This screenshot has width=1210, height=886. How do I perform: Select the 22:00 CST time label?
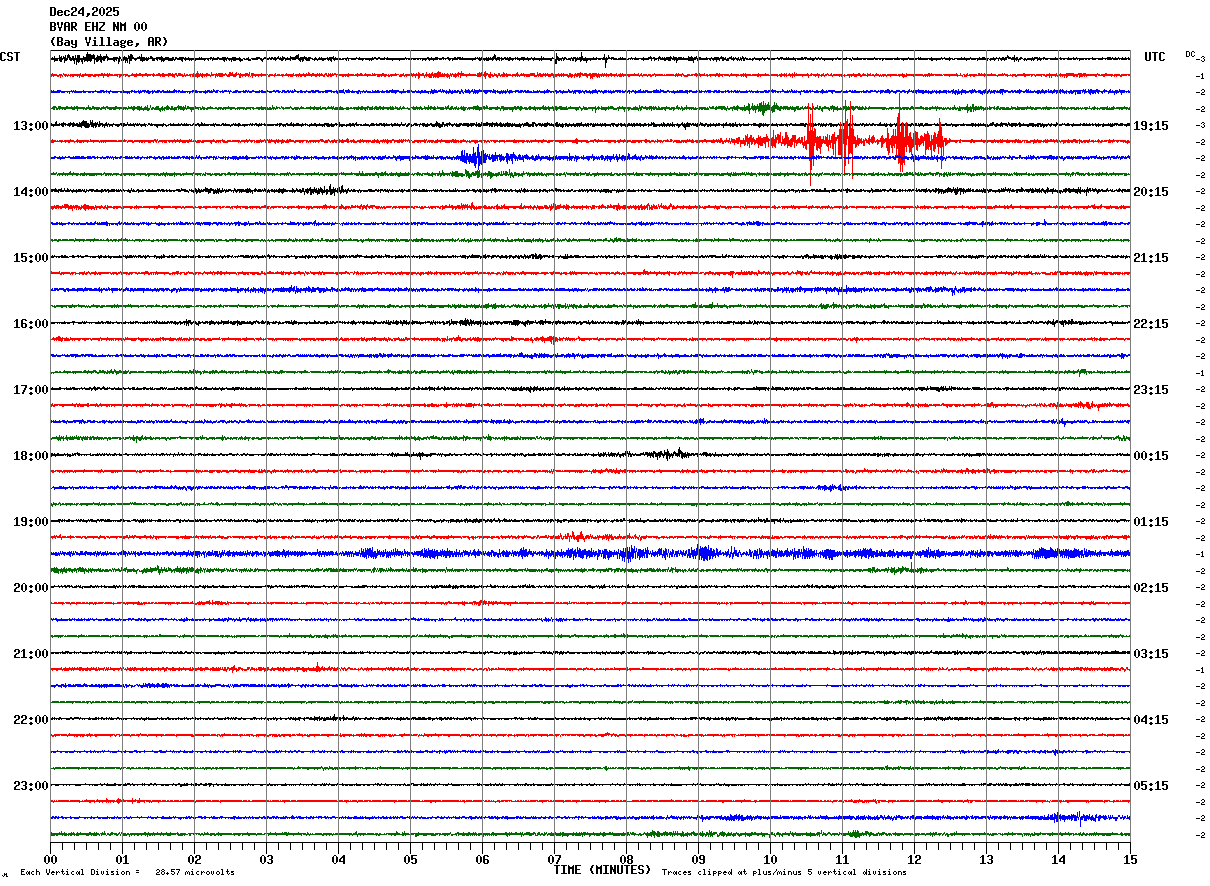[x=31, y=720]
